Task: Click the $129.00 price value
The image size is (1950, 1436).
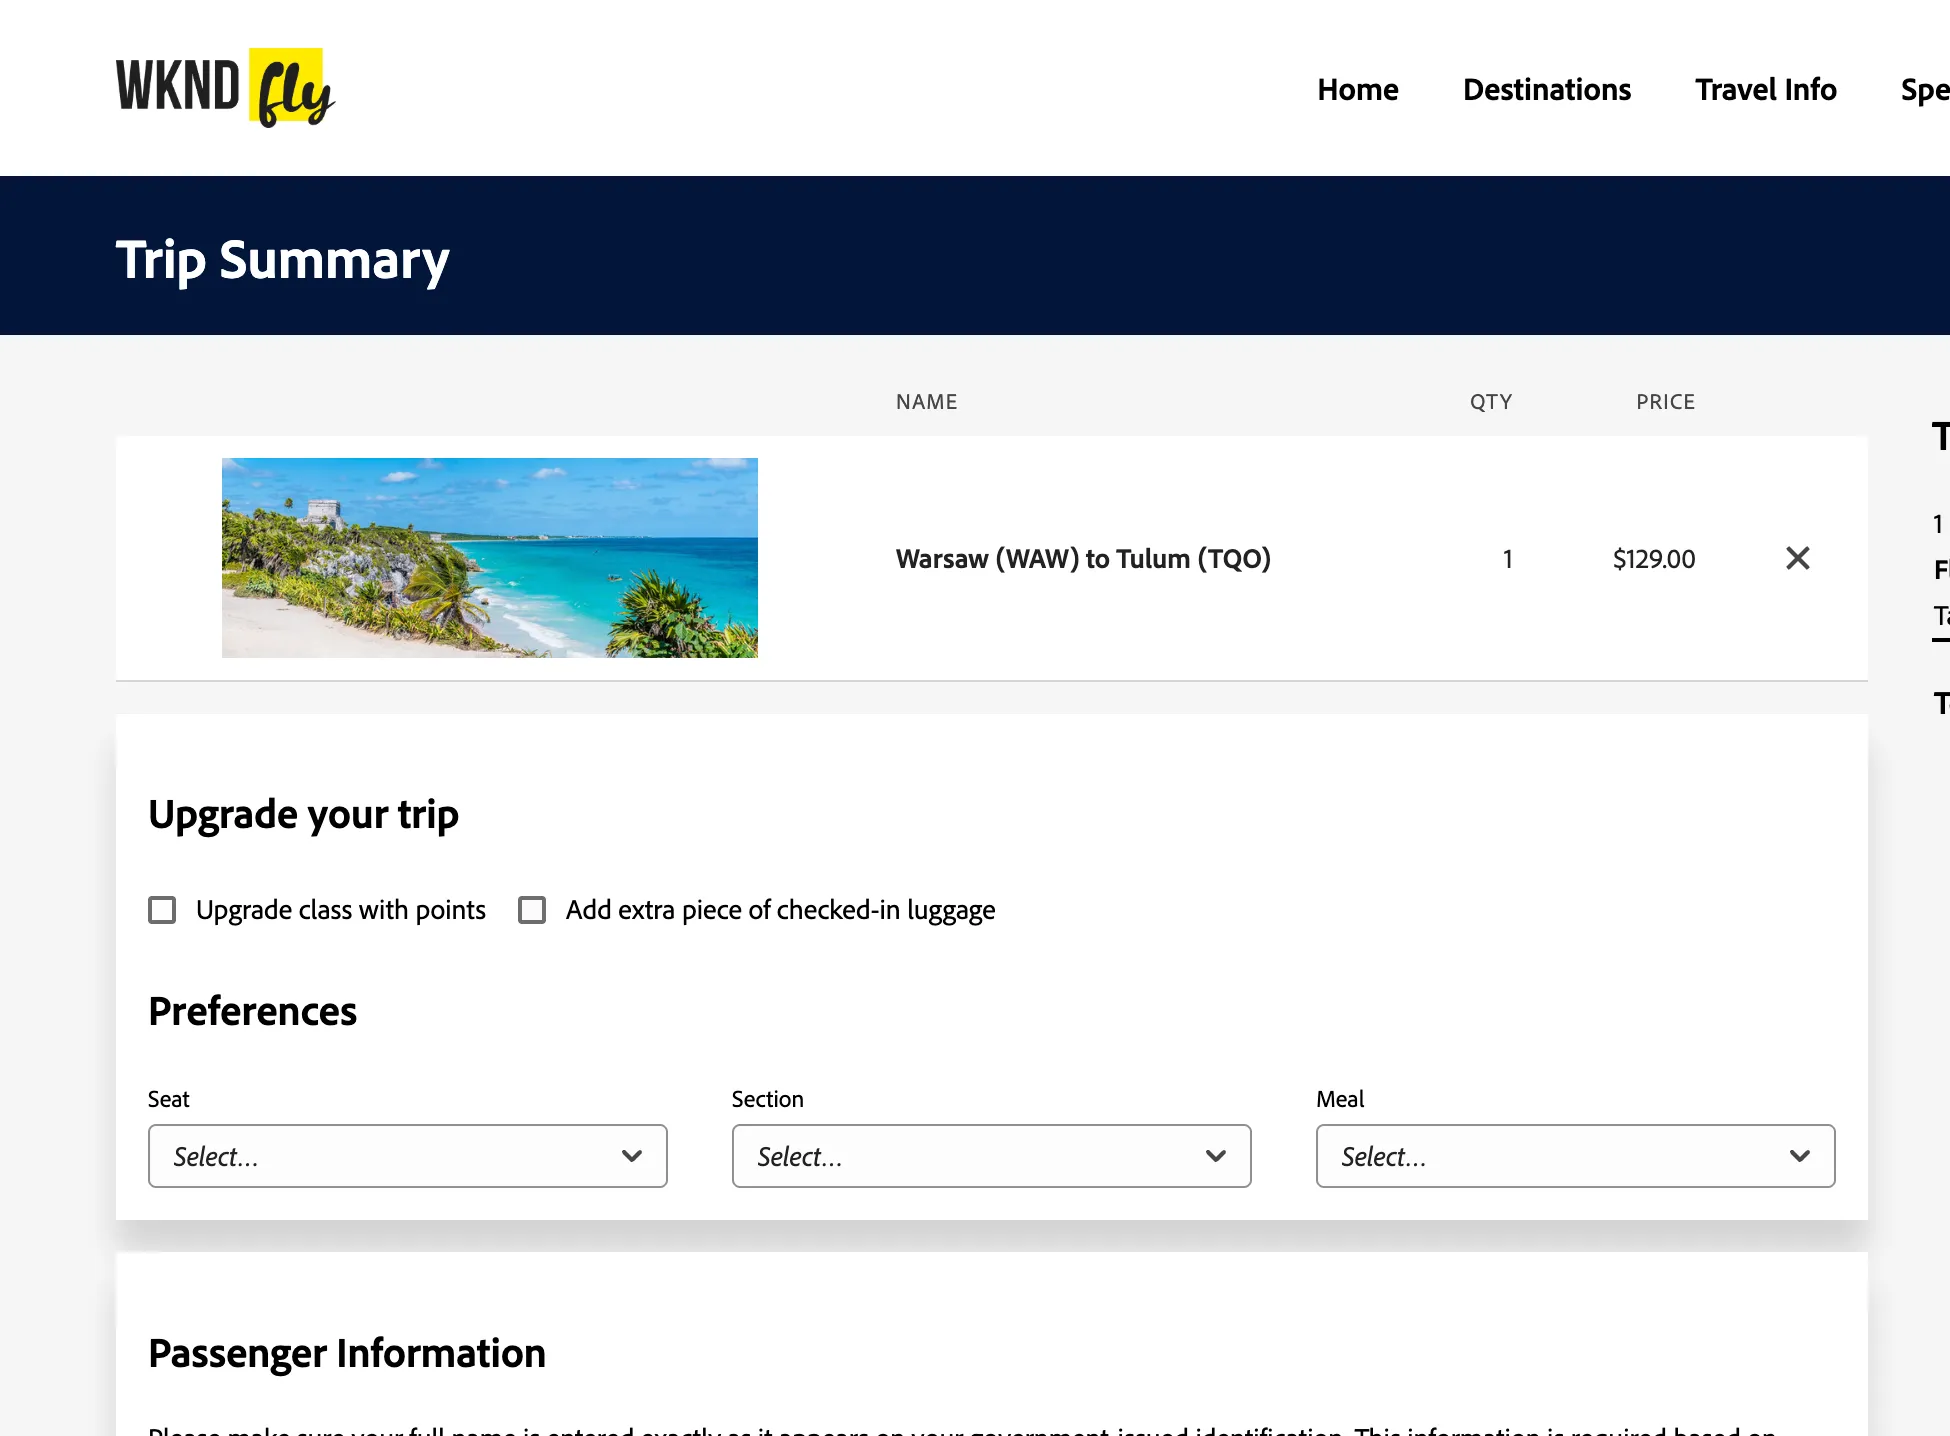Action: click(1654, 558)
